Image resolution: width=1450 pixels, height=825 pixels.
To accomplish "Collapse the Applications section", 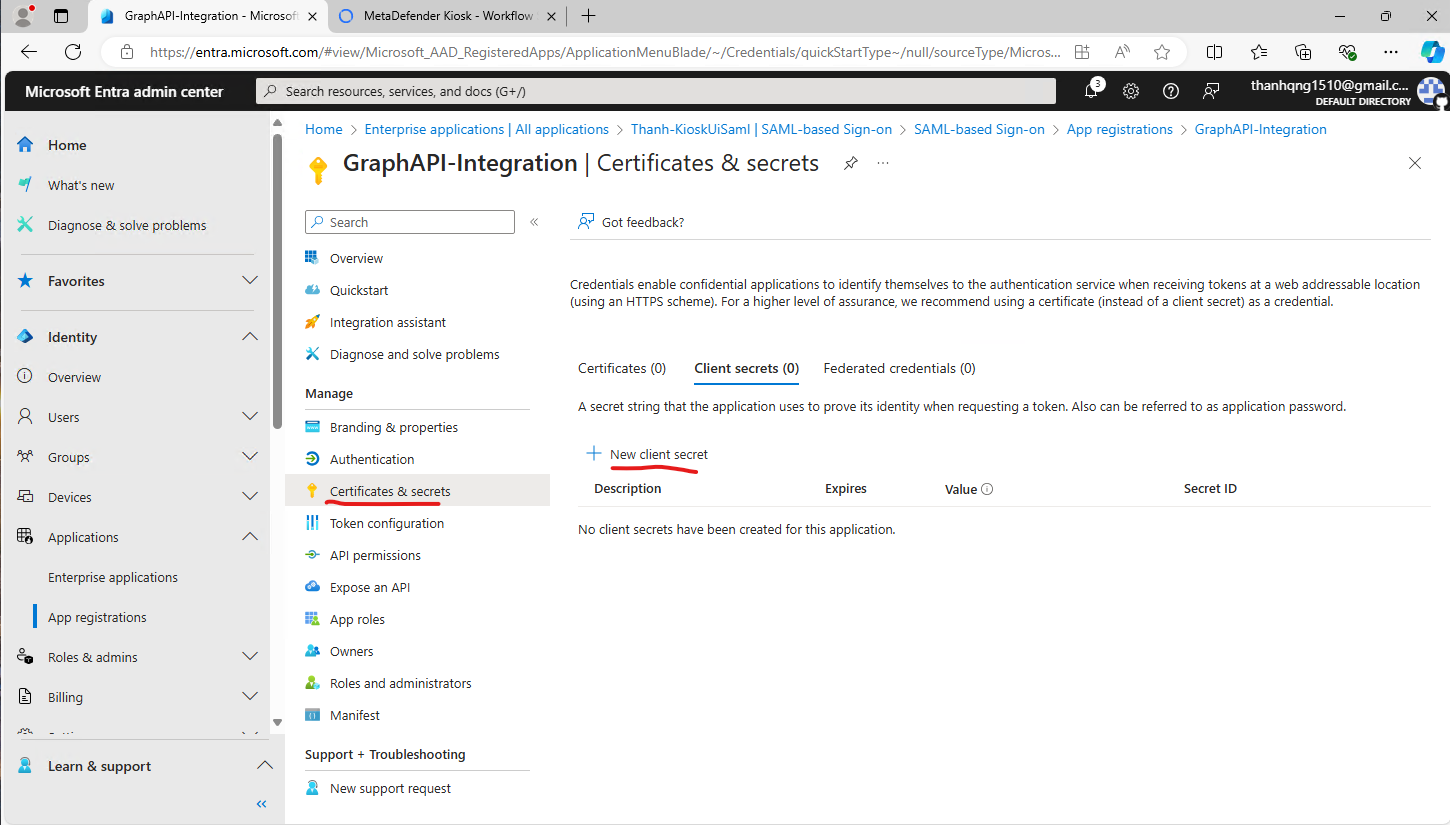I will coord(250,537).
